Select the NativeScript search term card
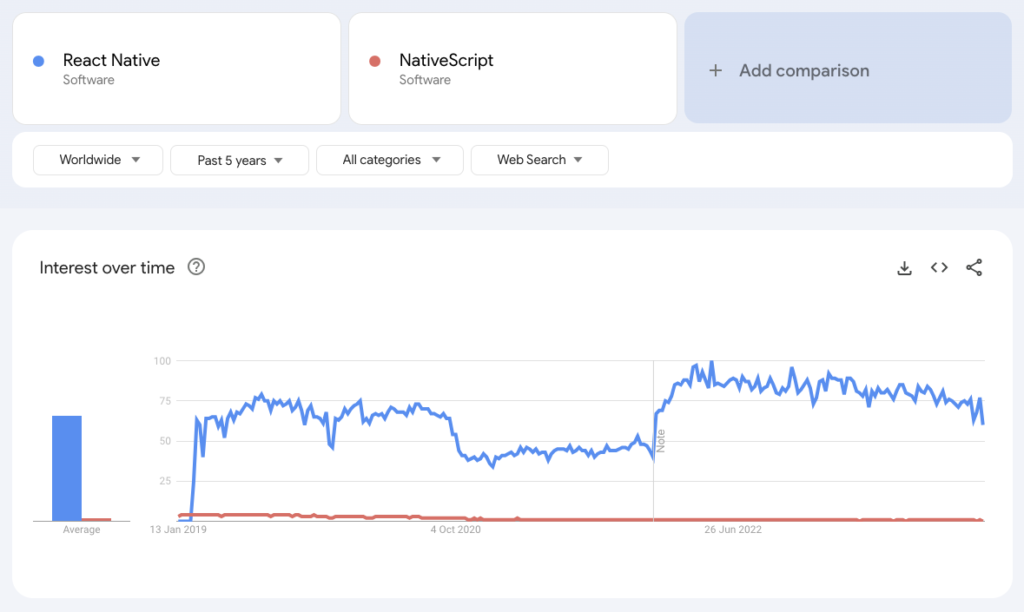Image resolution: width=1024 pixels, height=612 pixels. point(513,69)
